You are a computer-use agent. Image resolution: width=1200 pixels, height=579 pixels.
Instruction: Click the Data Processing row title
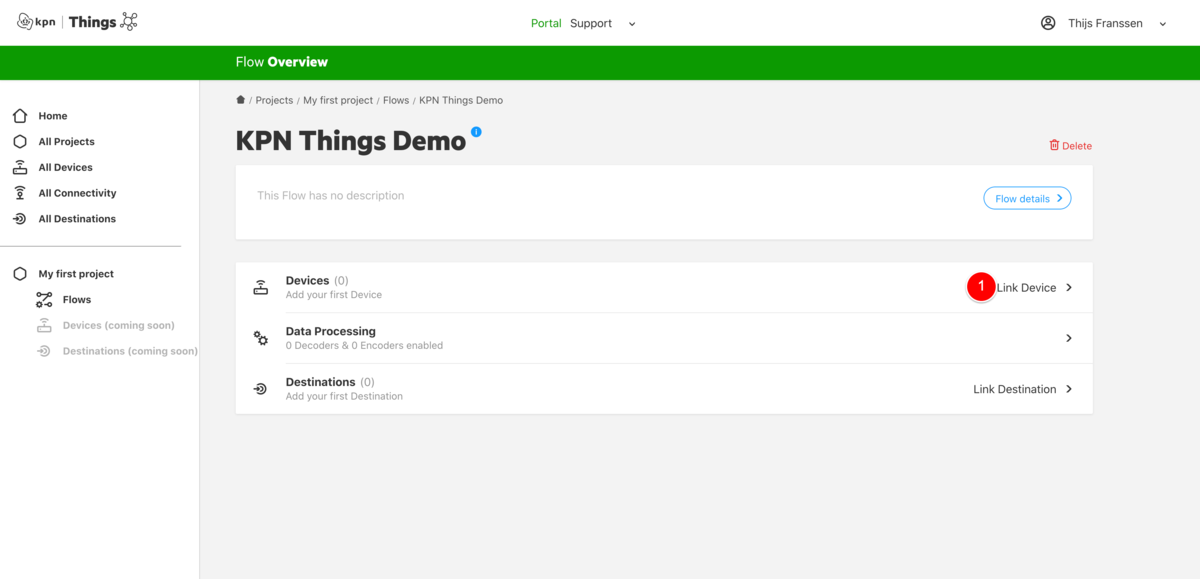331,331
